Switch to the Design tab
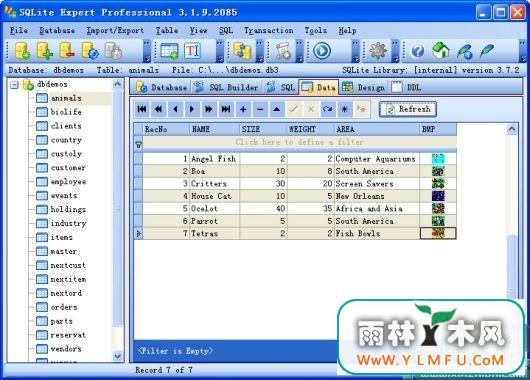This screenshot has height=380, width=530. point(363,88)
